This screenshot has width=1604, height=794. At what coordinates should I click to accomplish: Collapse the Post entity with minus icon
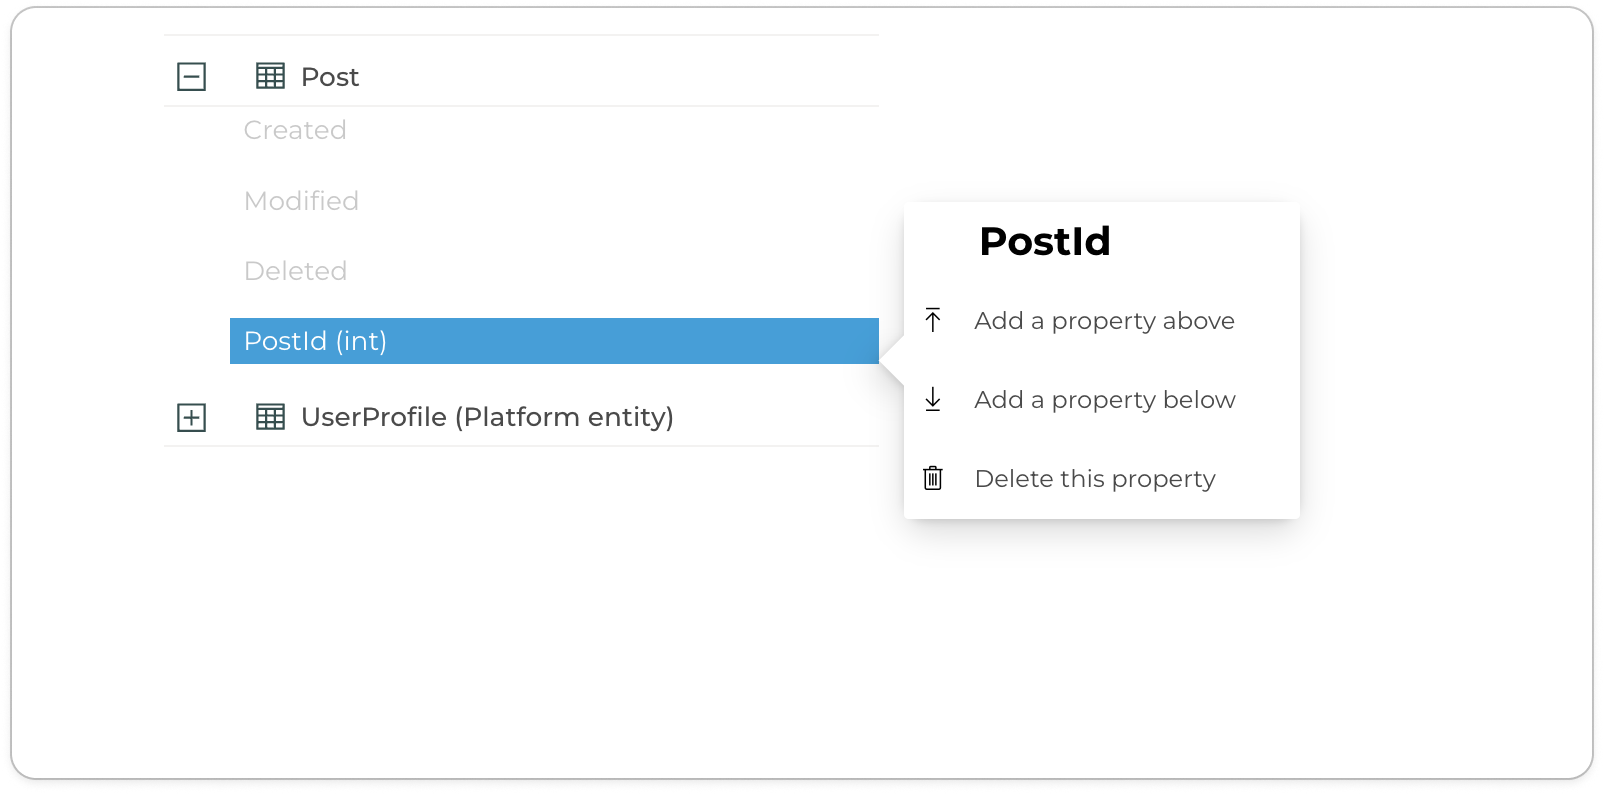pyautogui.click(x=191, y=77)
